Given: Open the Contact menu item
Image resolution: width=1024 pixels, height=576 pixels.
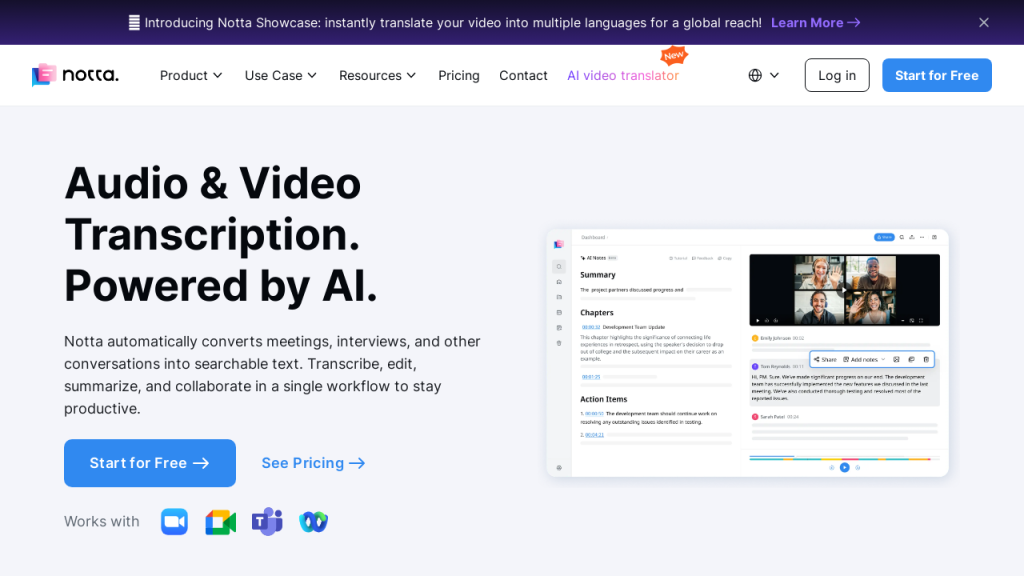Looking at the screenshot, I should [523, 75].
